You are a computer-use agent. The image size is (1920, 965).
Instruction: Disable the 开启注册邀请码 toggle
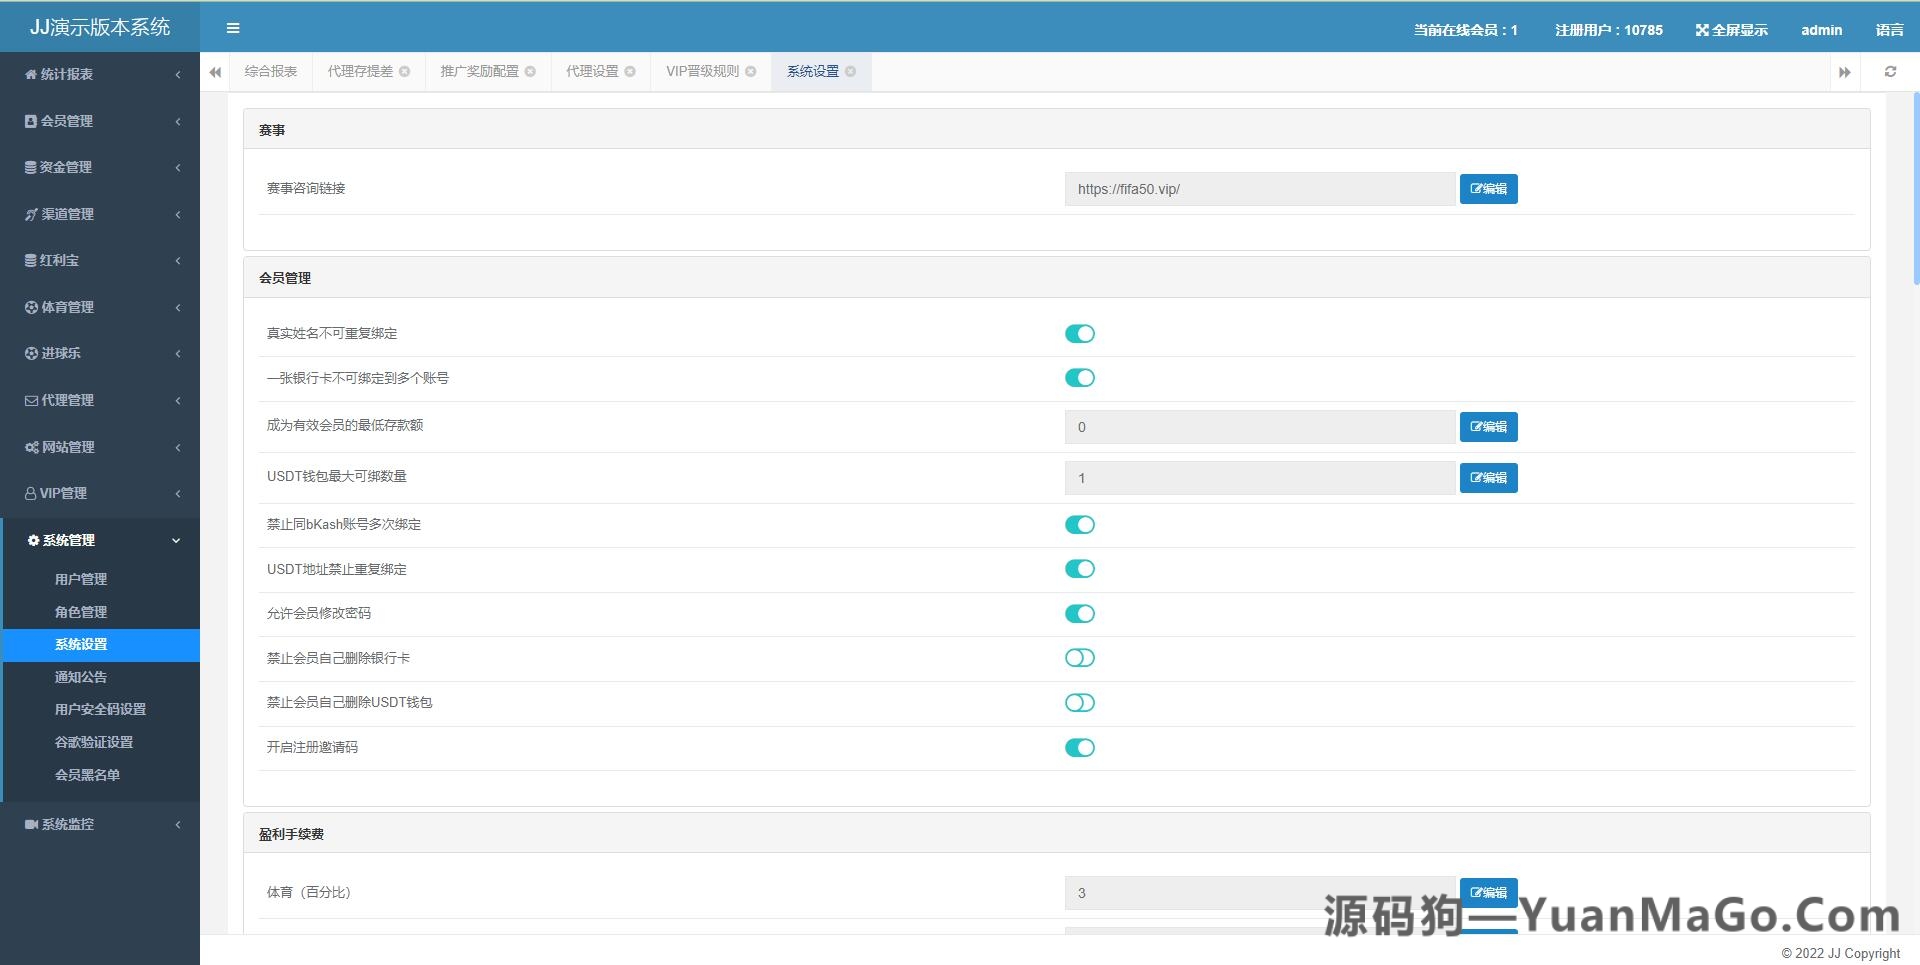tap(1080, 748)
